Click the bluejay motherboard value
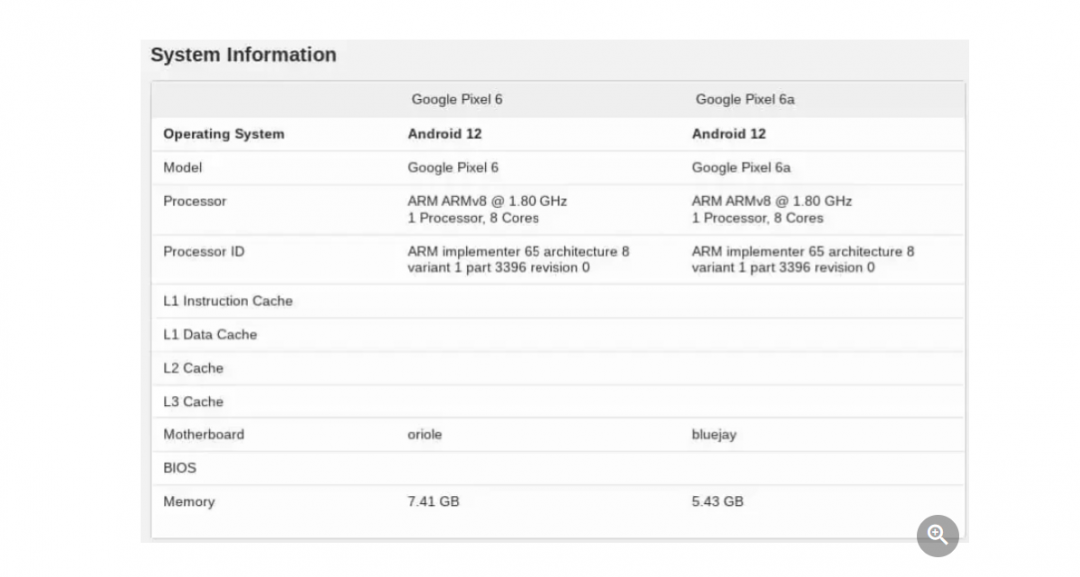This screenshot has height=577, width=1080. coord(714,435)
